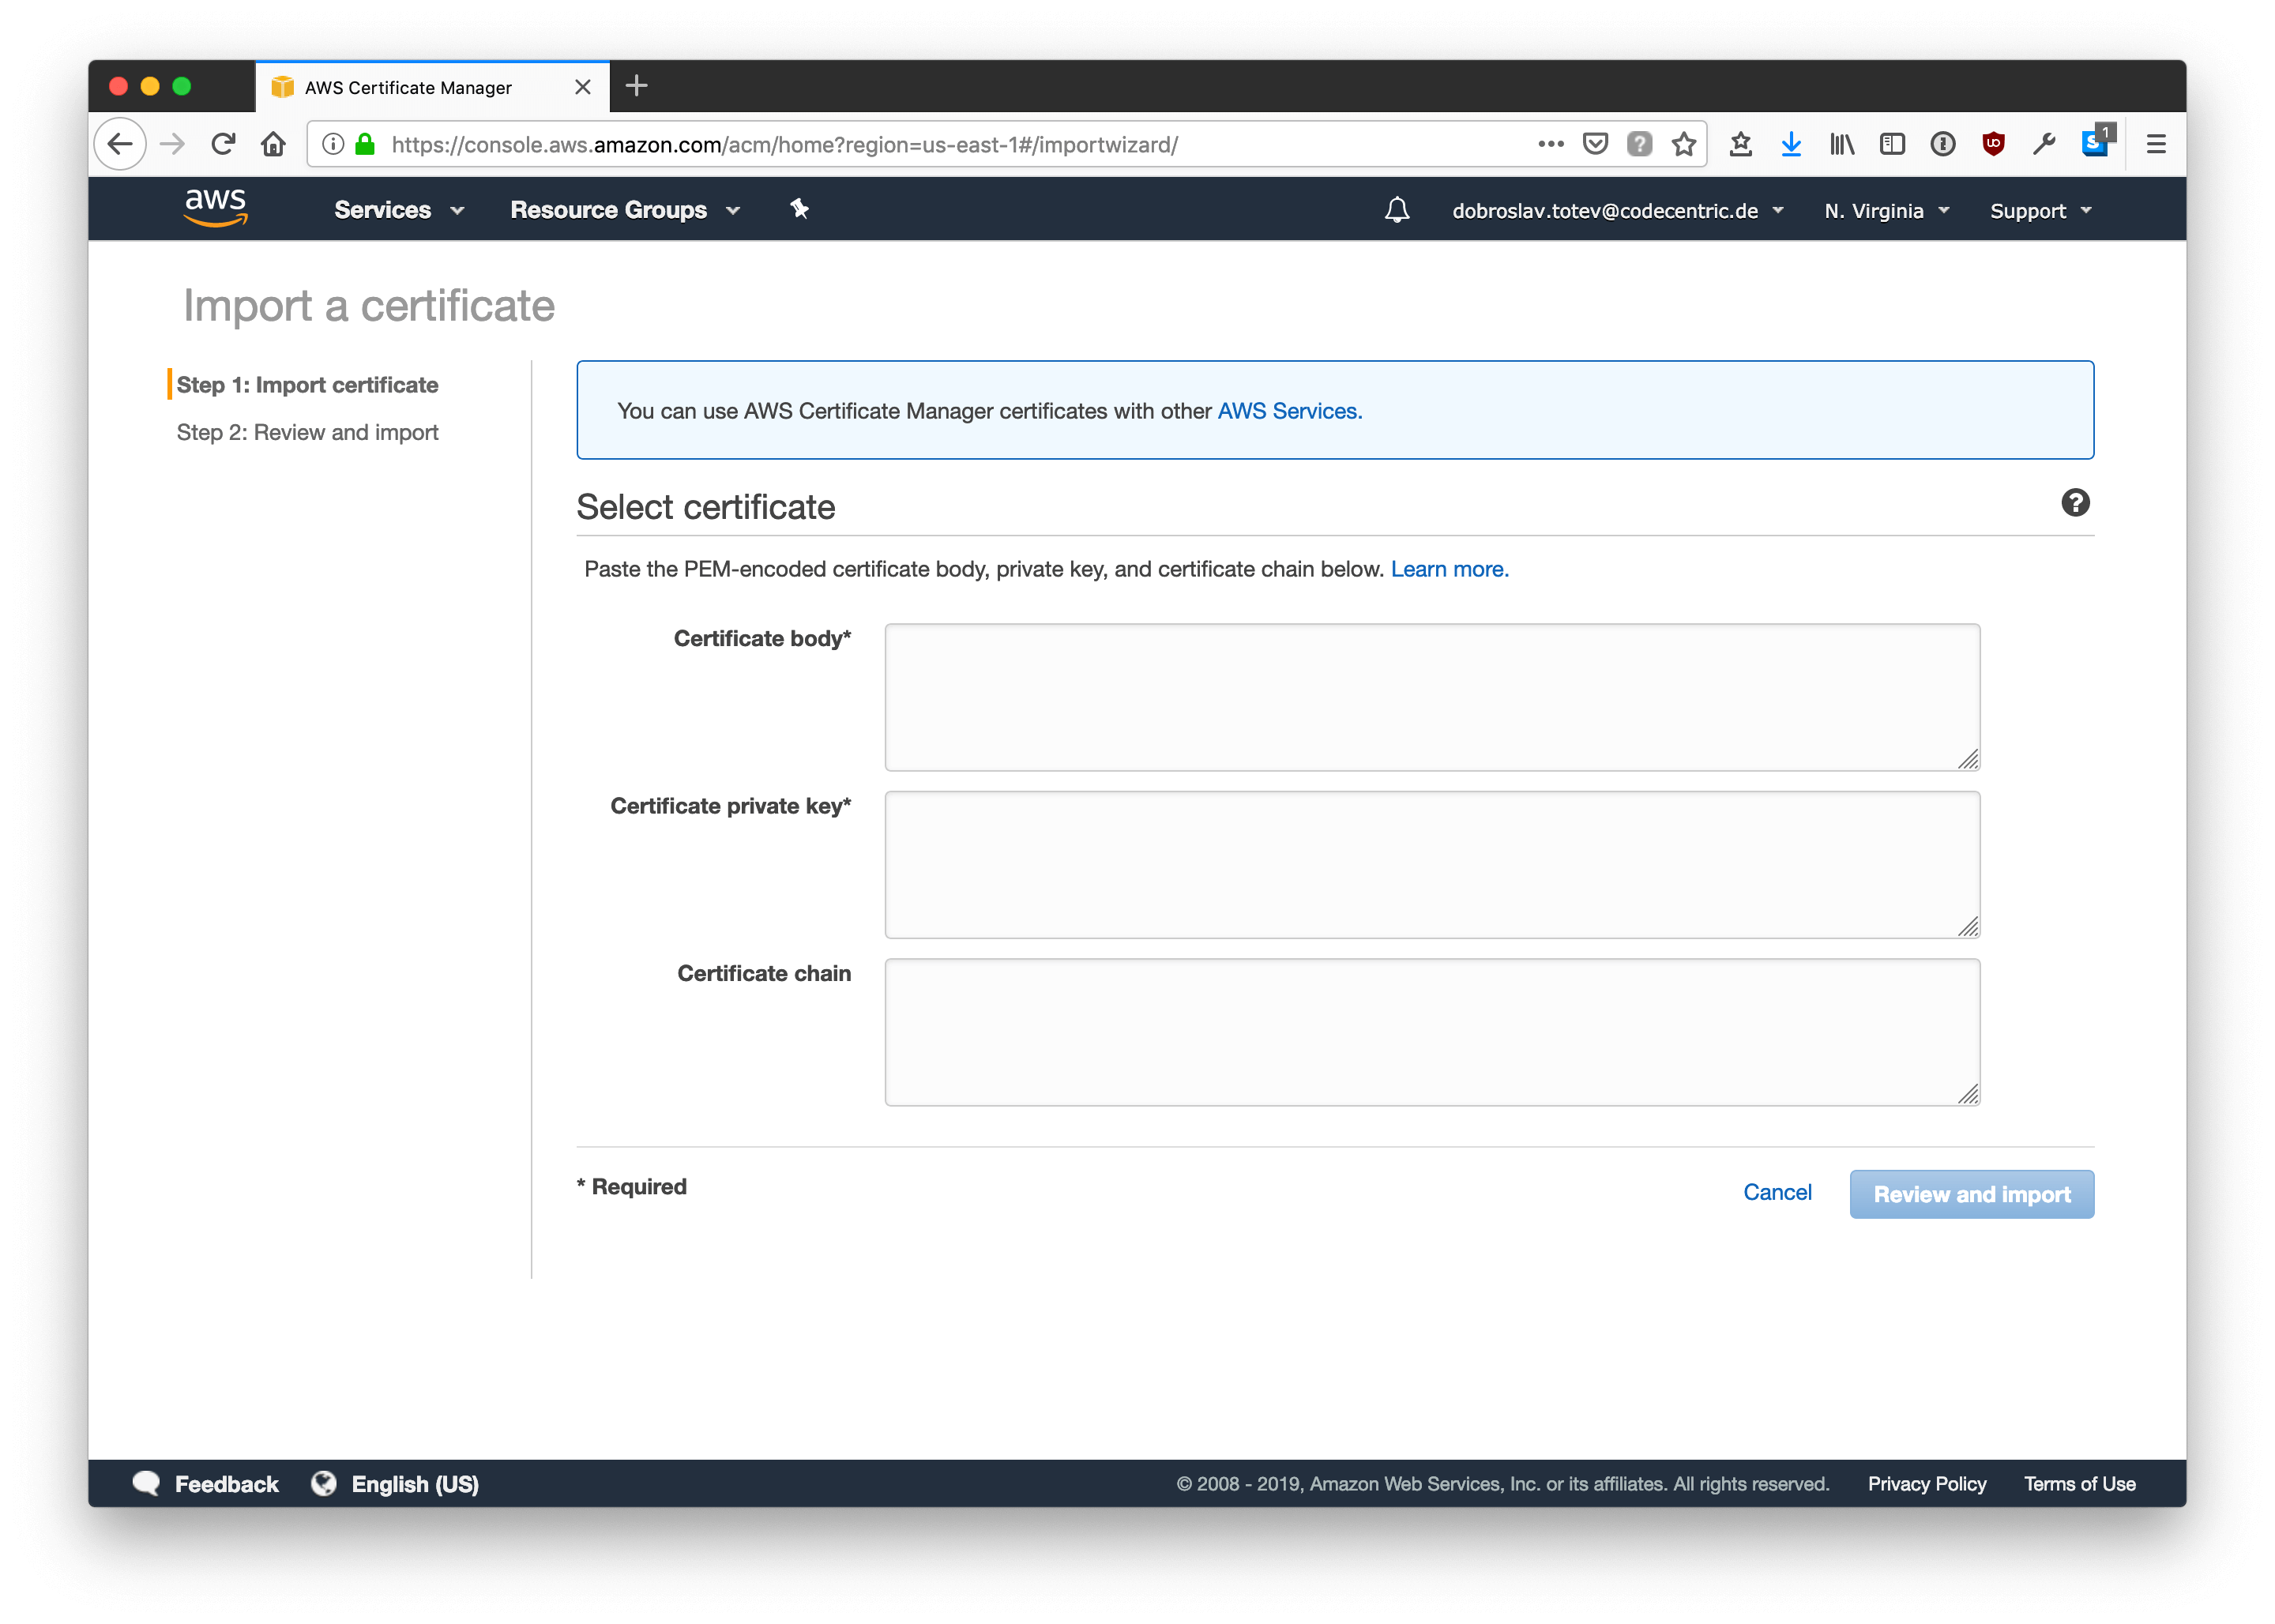Open the Support dropdown menu

[2040, 211]
